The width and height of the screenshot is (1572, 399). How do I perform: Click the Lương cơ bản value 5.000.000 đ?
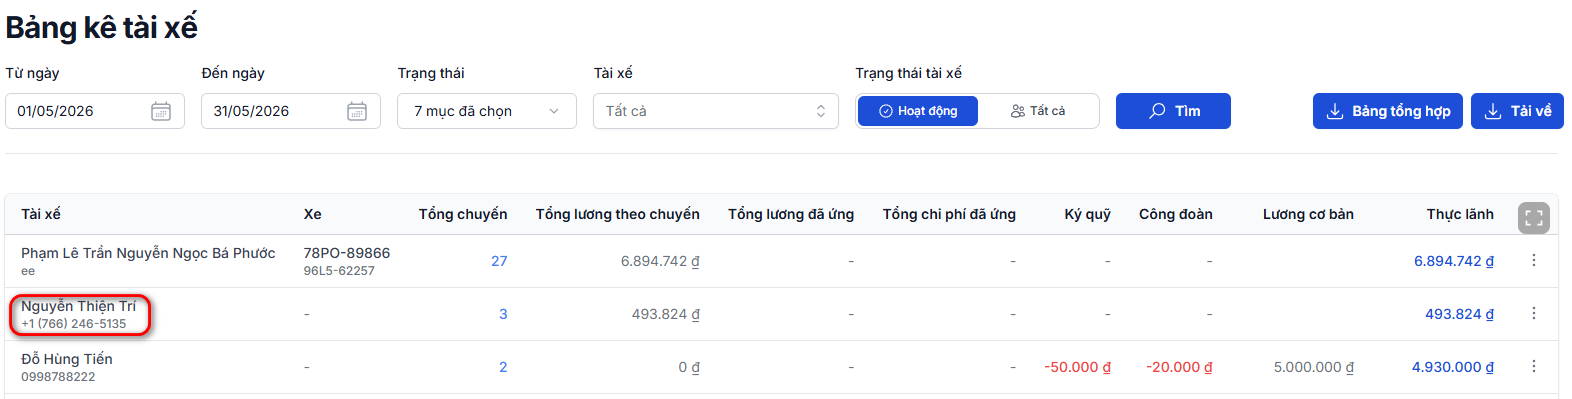pos(1314,367)
